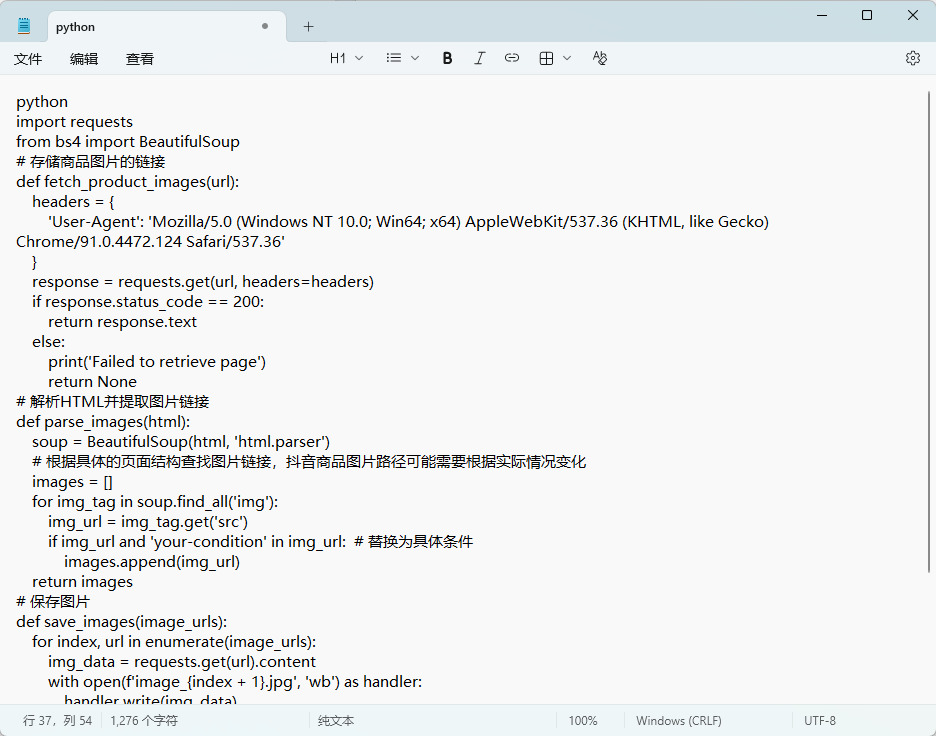Click the line 'def fetch_product_images(url):'
The width and height of the screenshot is (936, 736).
128,181
